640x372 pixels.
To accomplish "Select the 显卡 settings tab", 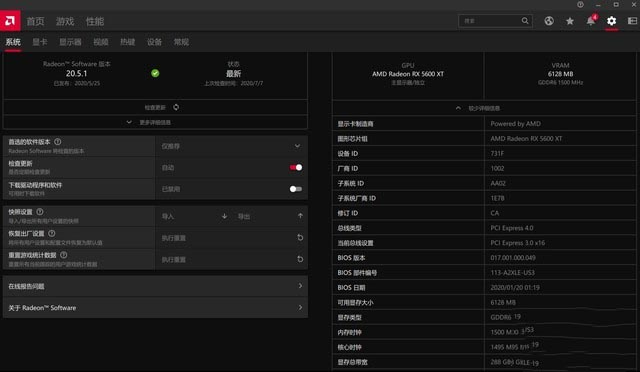I will [x=40, y=42].
